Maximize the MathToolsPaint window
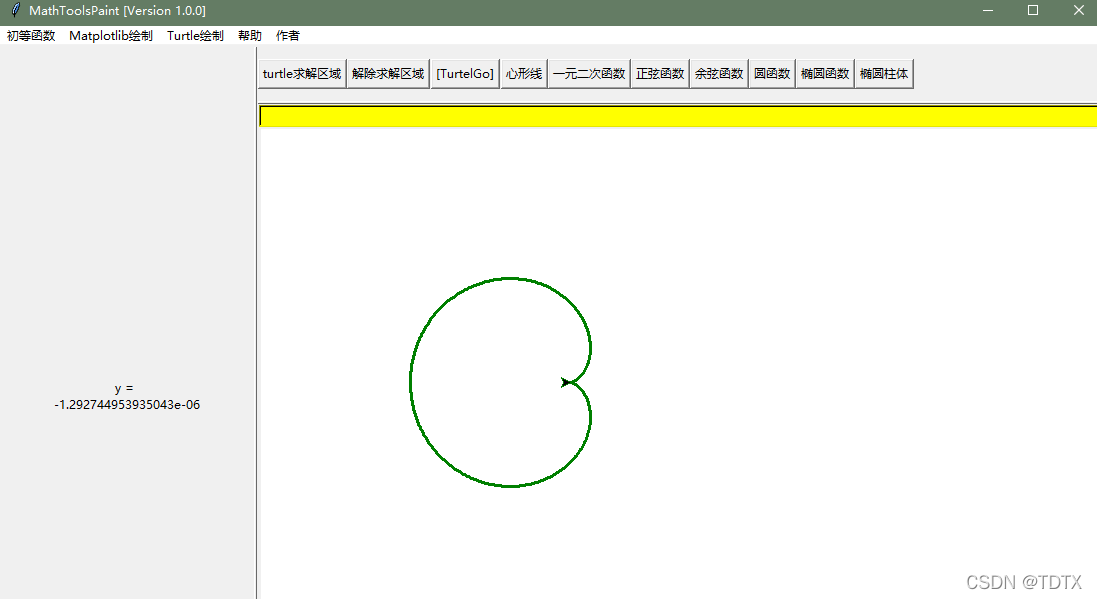The width and height of the screenshot is (1097, 599). point(1033,10)
